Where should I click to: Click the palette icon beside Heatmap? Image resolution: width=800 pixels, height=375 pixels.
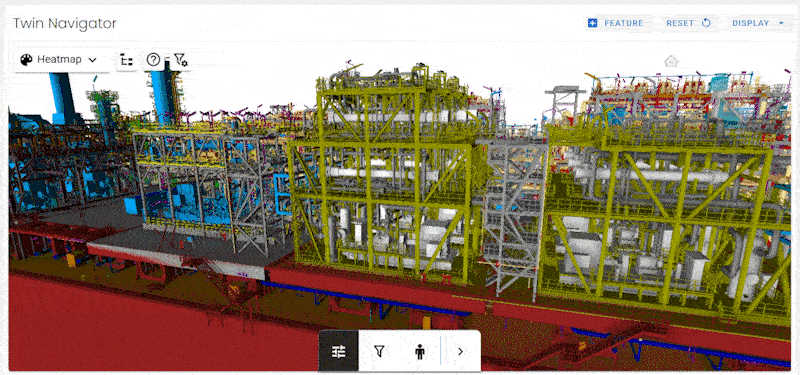coord(26,60)
